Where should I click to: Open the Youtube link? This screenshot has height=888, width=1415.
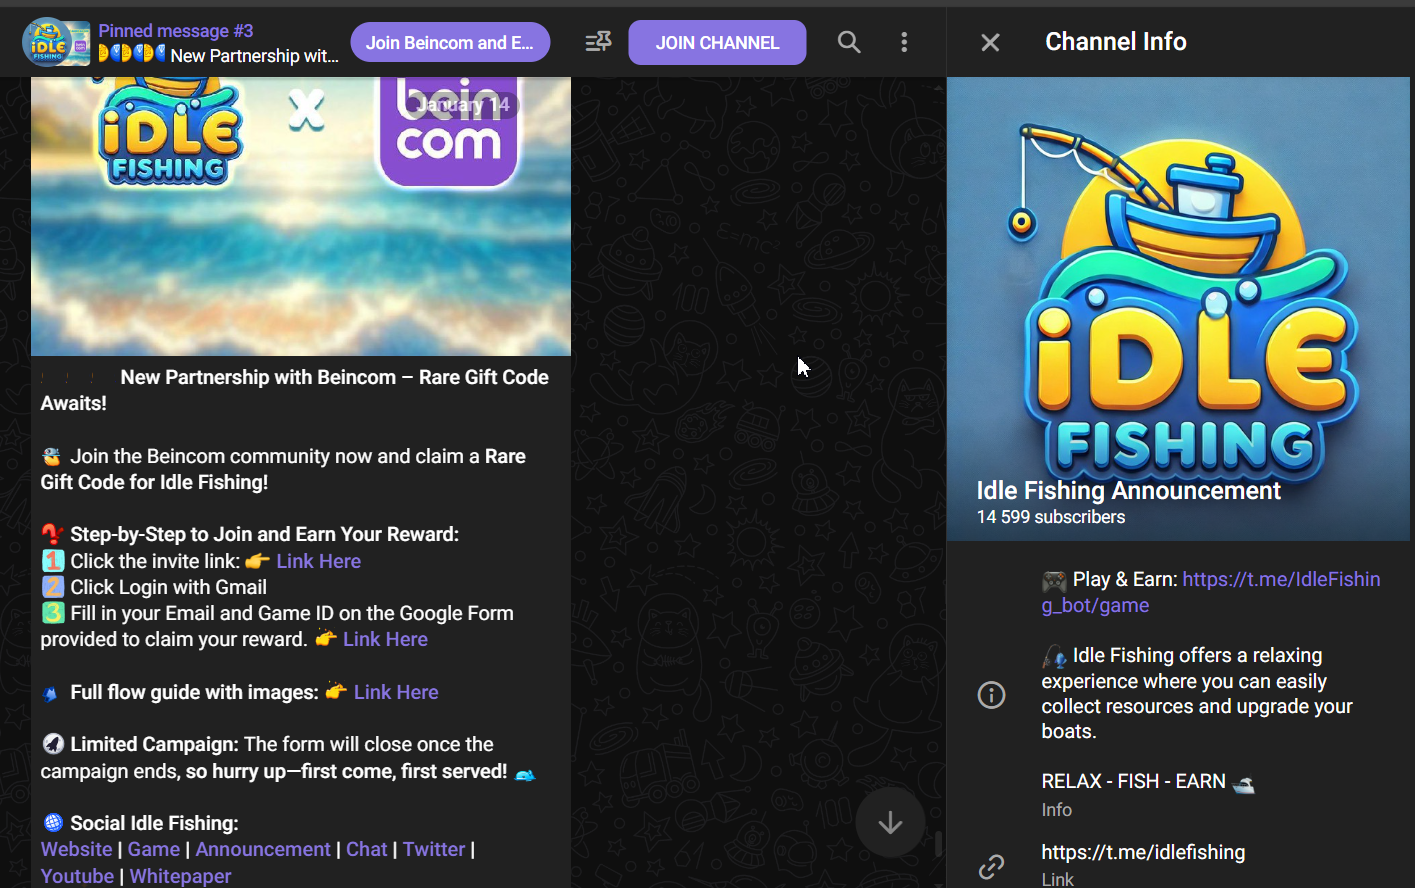pos(77,876)
